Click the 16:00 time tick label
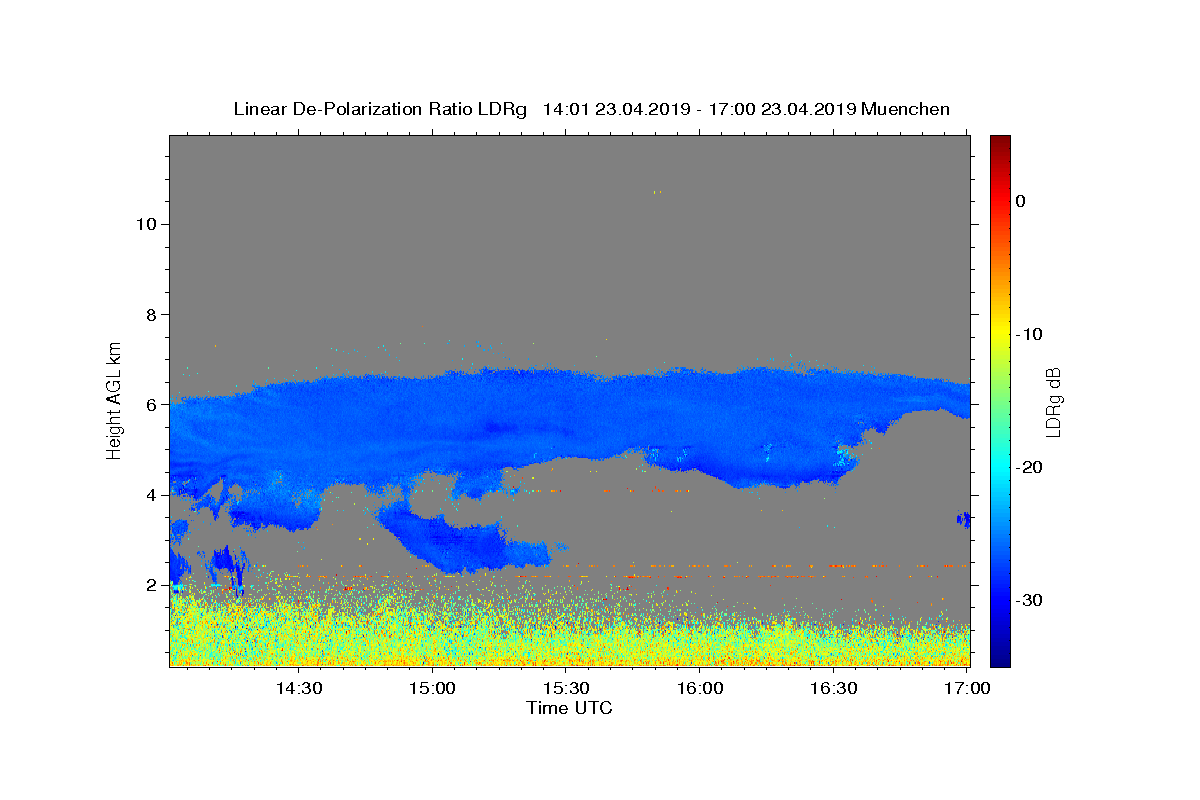This screenshot has width=1200, height=800. 700,688
